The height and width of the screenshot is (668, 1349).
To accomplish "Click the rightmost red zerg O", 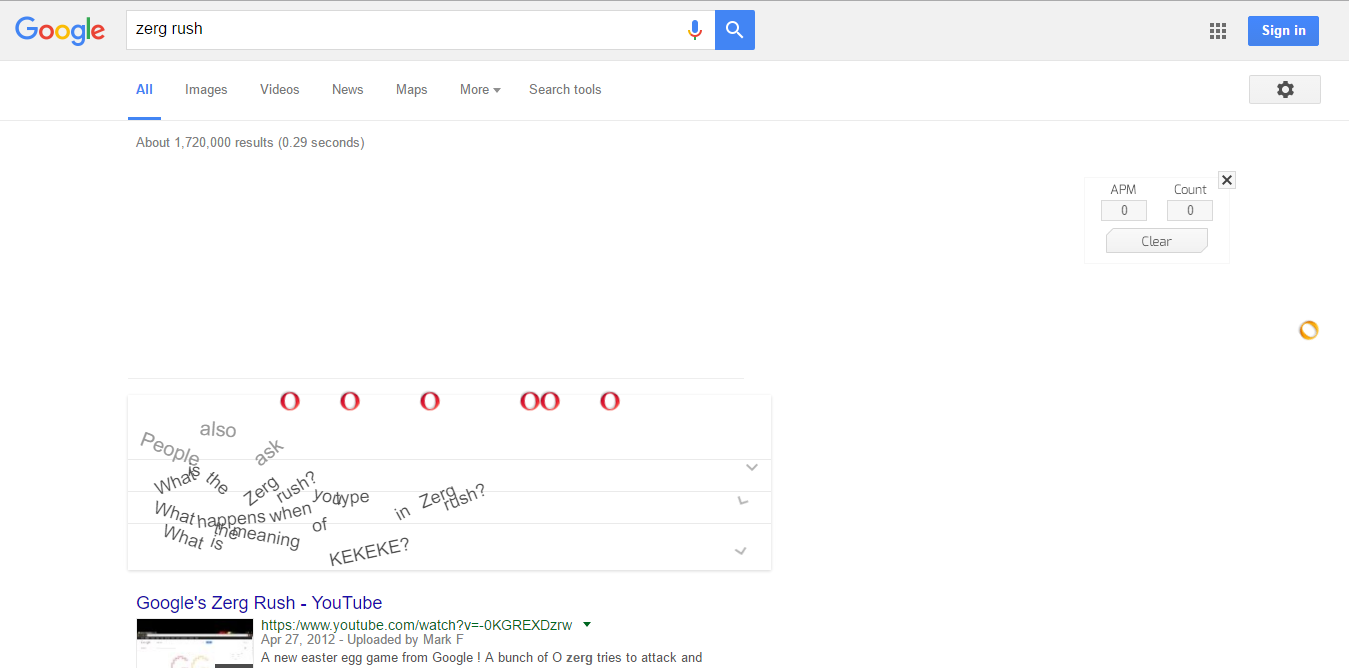I will point(610,401).
